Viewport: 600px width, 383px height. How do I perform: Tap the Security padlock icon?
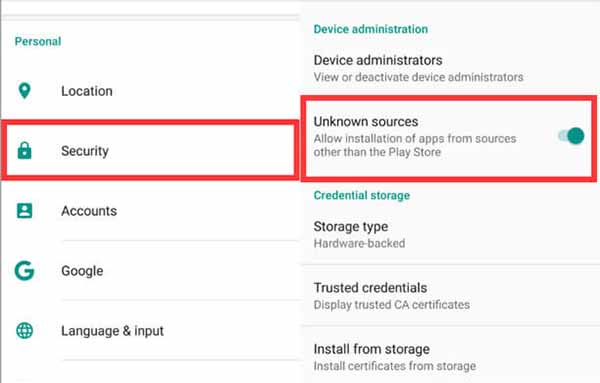click(x=24, y=150)
